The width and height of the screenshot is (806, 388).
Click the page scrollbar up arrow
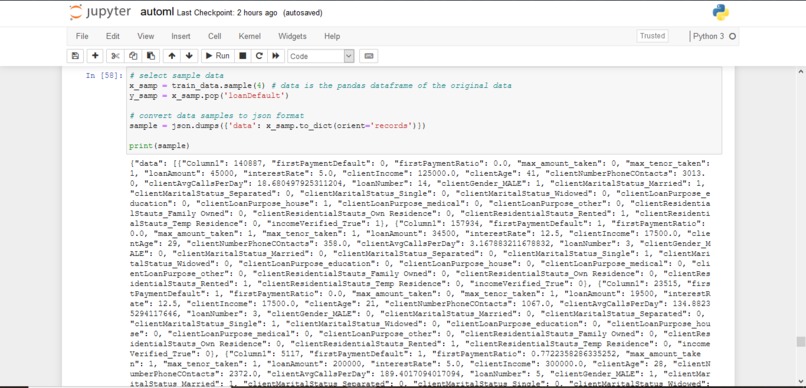(800, 72)
